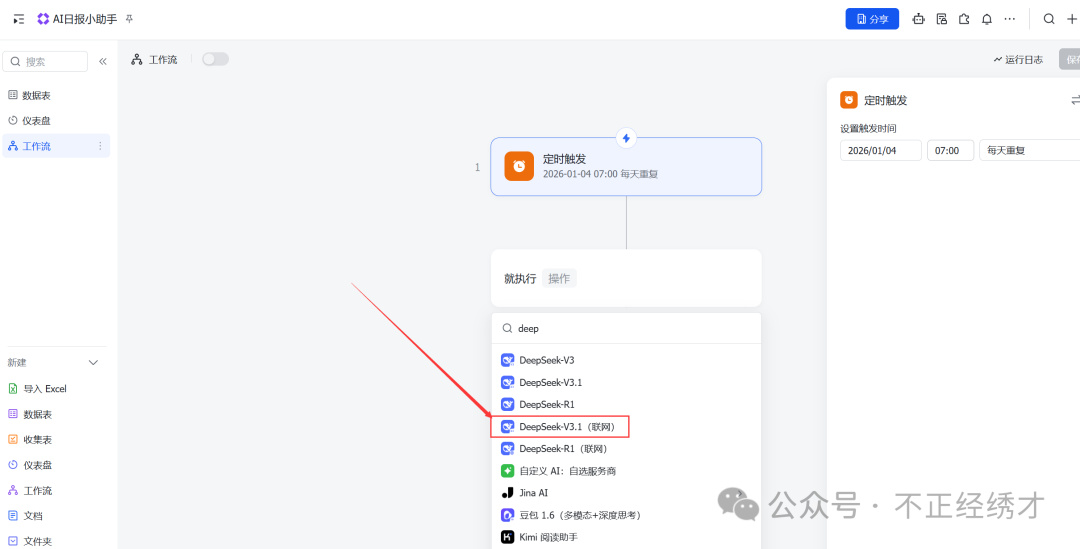Focus the sidebar 搜索 field
Image resolution: width=1080 pixels, height=549 pixels.
45,61
